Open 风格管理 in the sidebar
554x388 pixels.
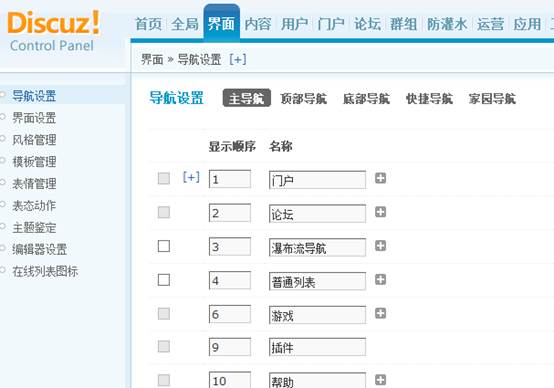pos(34,140)
